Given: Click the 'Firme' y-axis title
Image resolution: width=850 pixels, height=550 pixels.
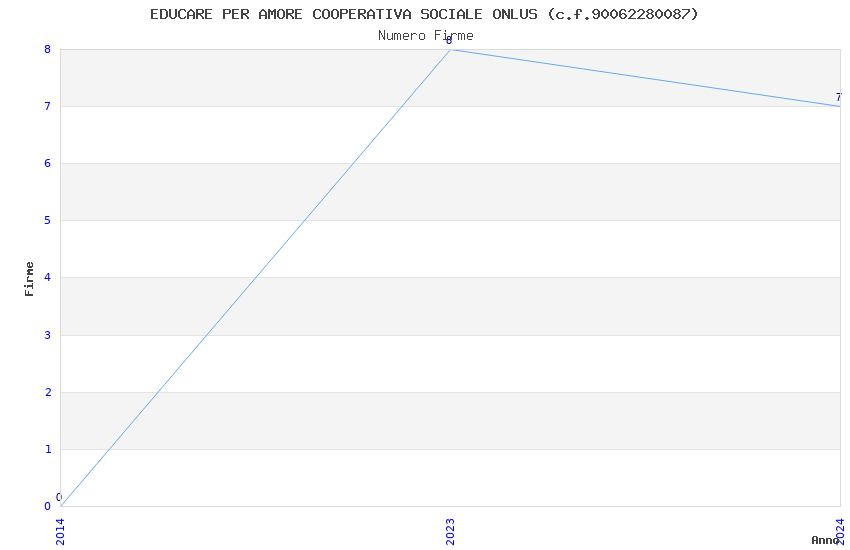Looking at the screenshot, I should click(x=29, y=279).
